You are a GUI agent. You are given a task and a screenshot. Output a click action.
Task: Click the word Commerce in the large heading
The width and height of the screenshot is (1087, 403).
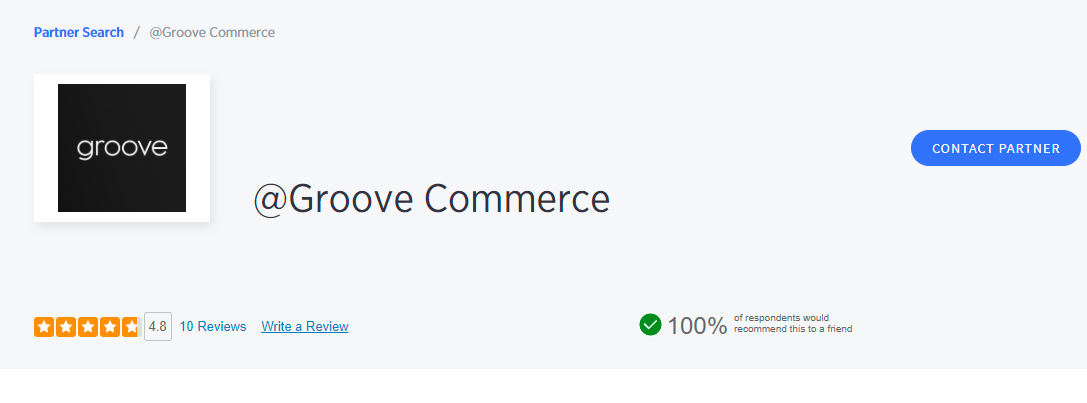(517, 199)
